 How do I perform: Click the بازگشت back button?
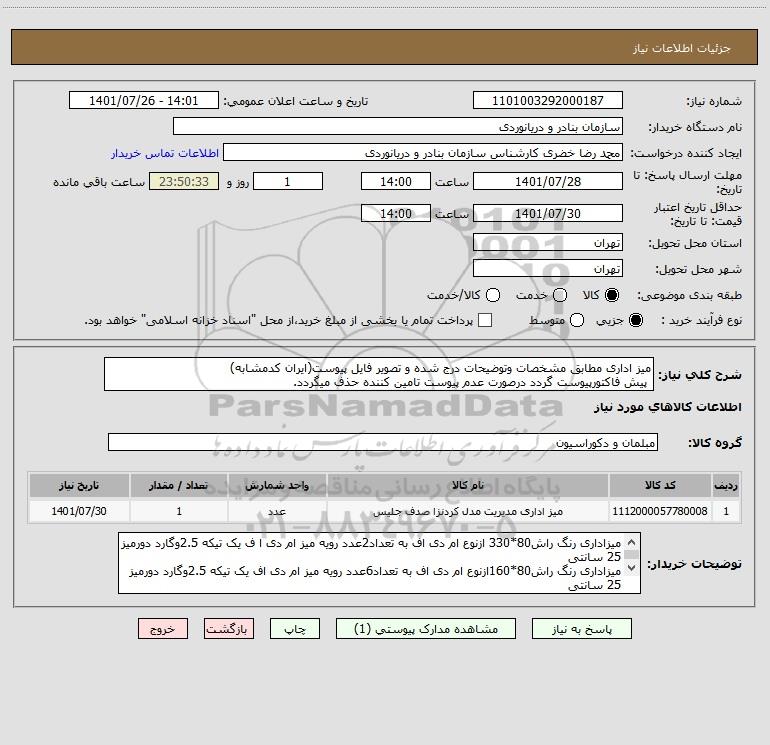click(x=229, y=629)
